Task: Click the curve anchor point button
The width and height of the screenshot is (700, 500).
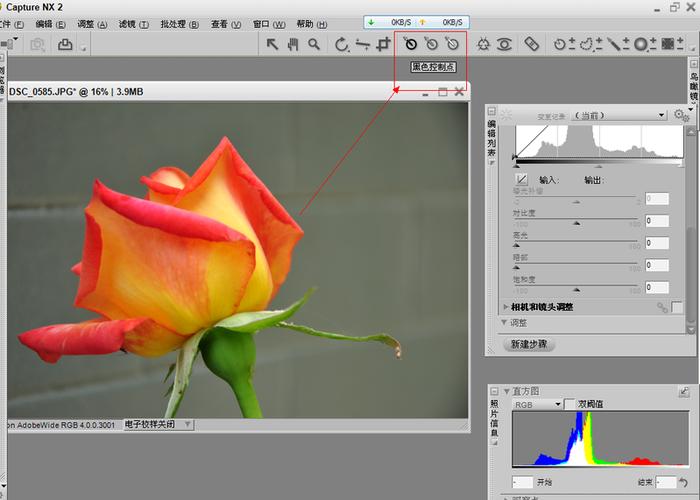Action: [521, 179]
